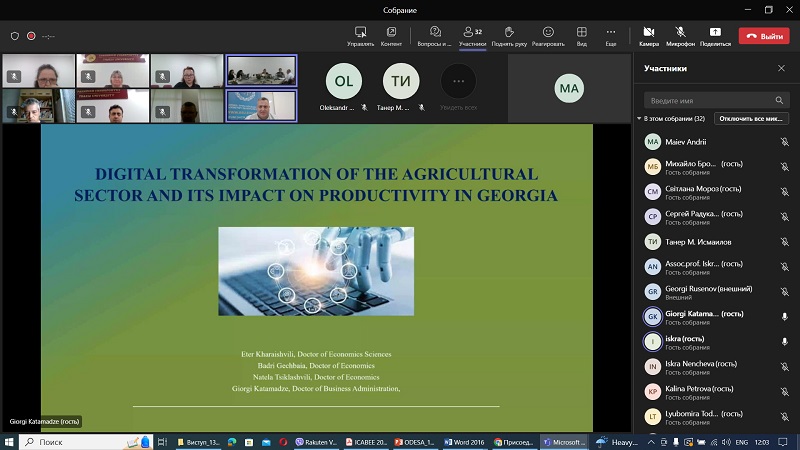Click the search magnifier in participants panel
The image size is (800, 450).
(x=780, y=101)
